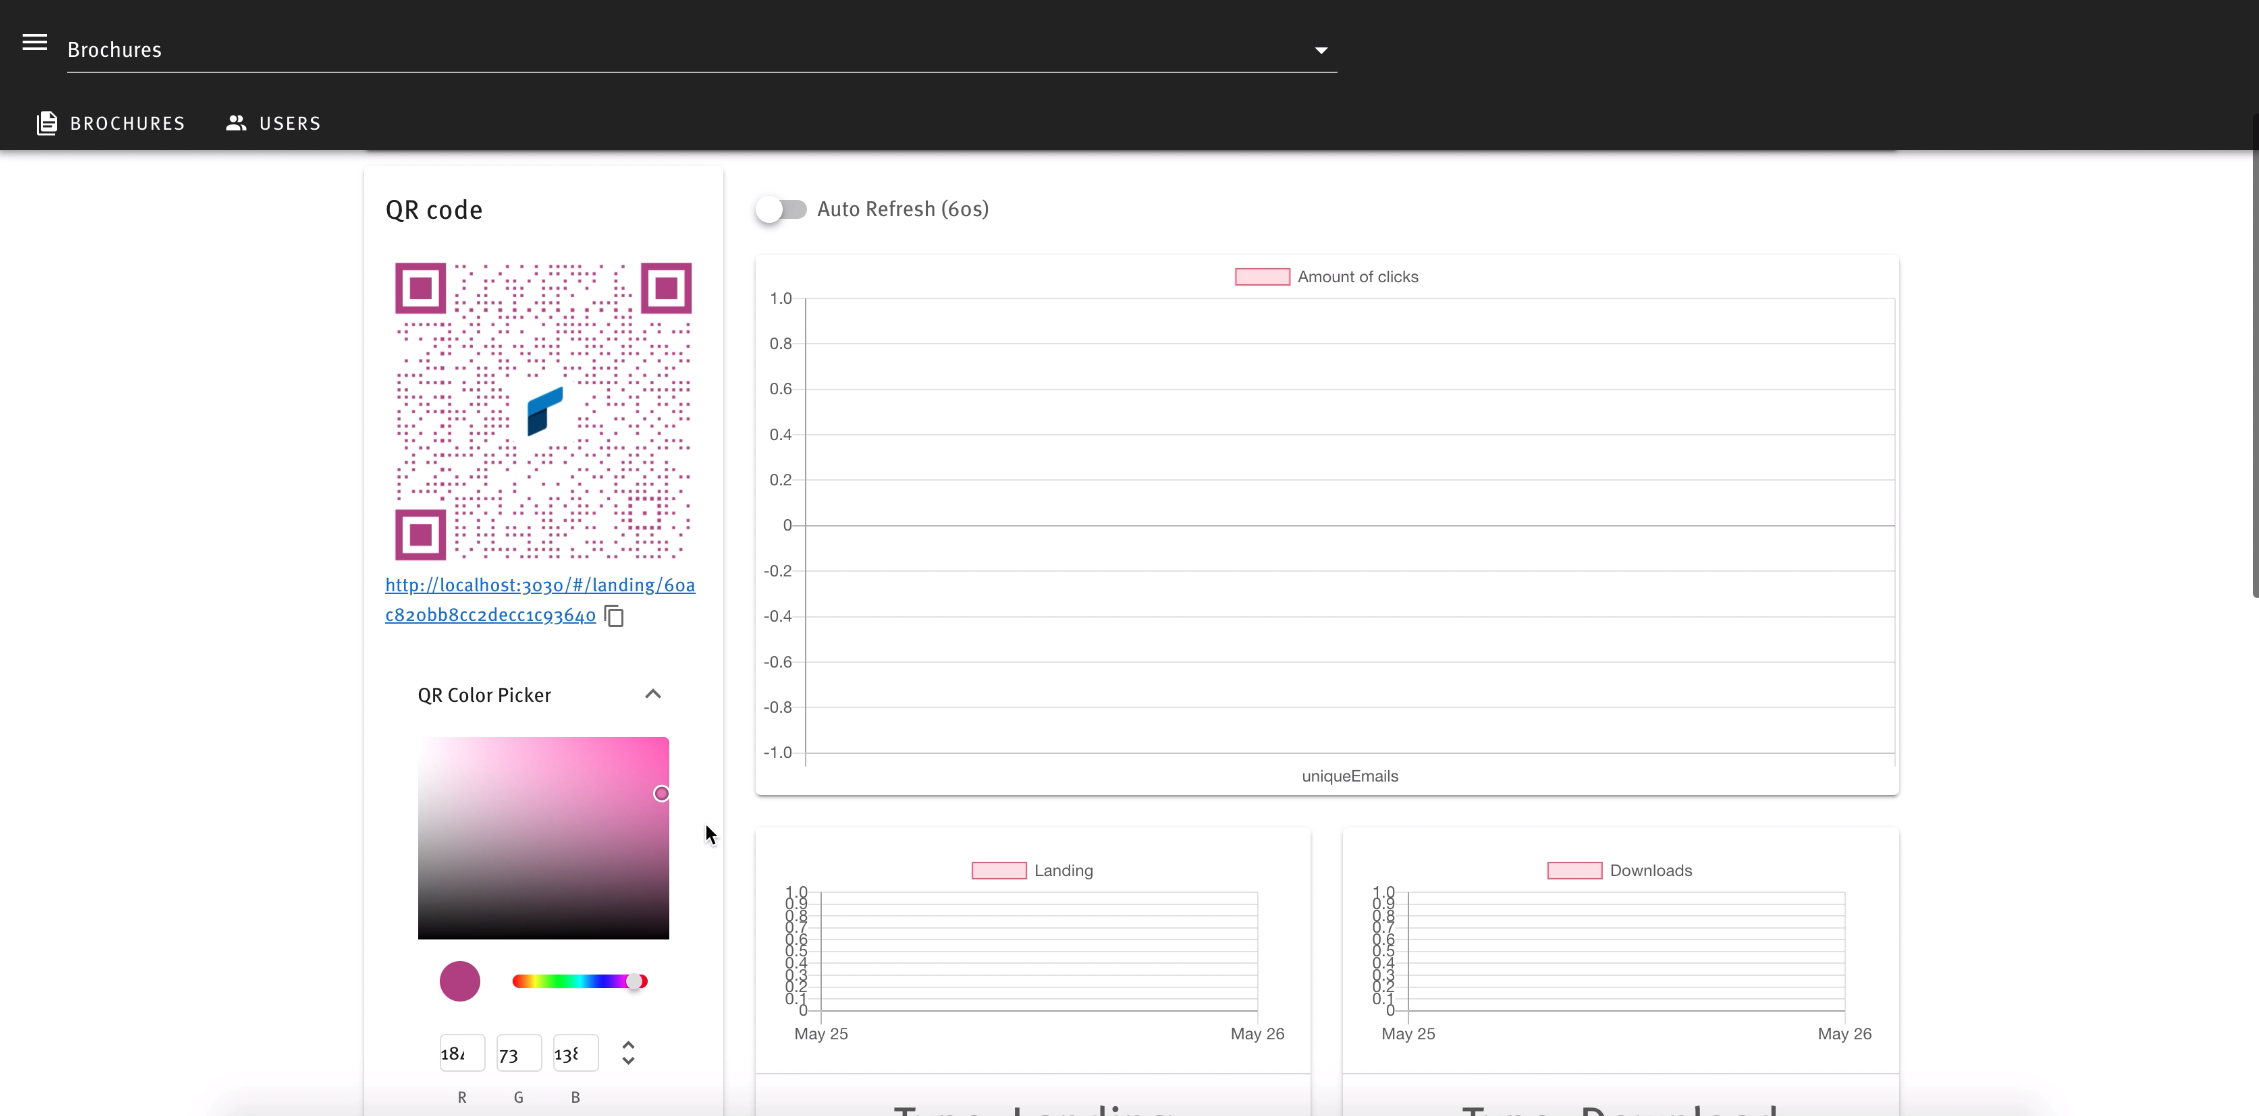Click the Users people icon
Viewport: 2259px width, 1116px height.
point(236,123)
